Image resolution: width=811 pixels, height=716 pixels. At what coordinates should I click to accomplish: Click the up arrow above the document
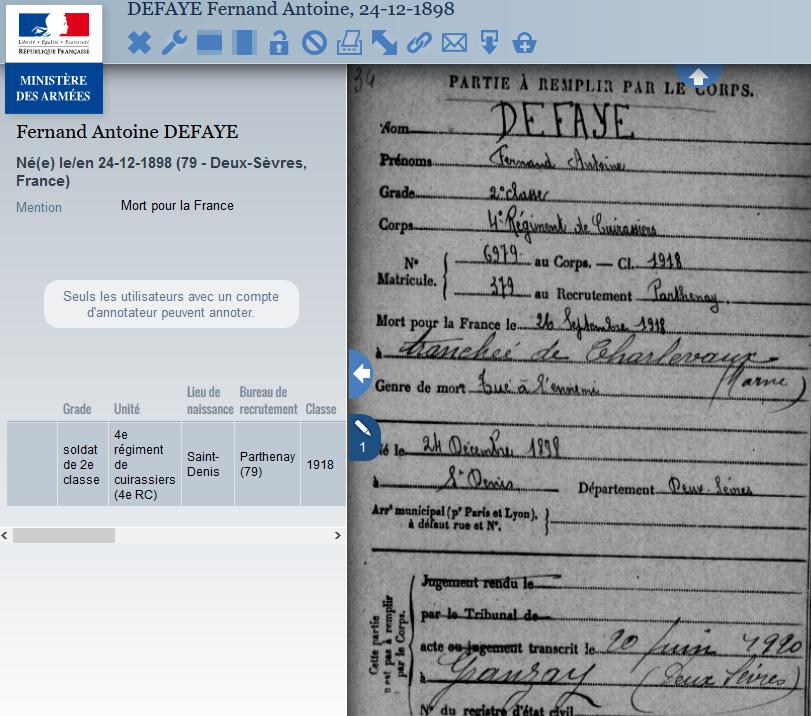[698, 77]
